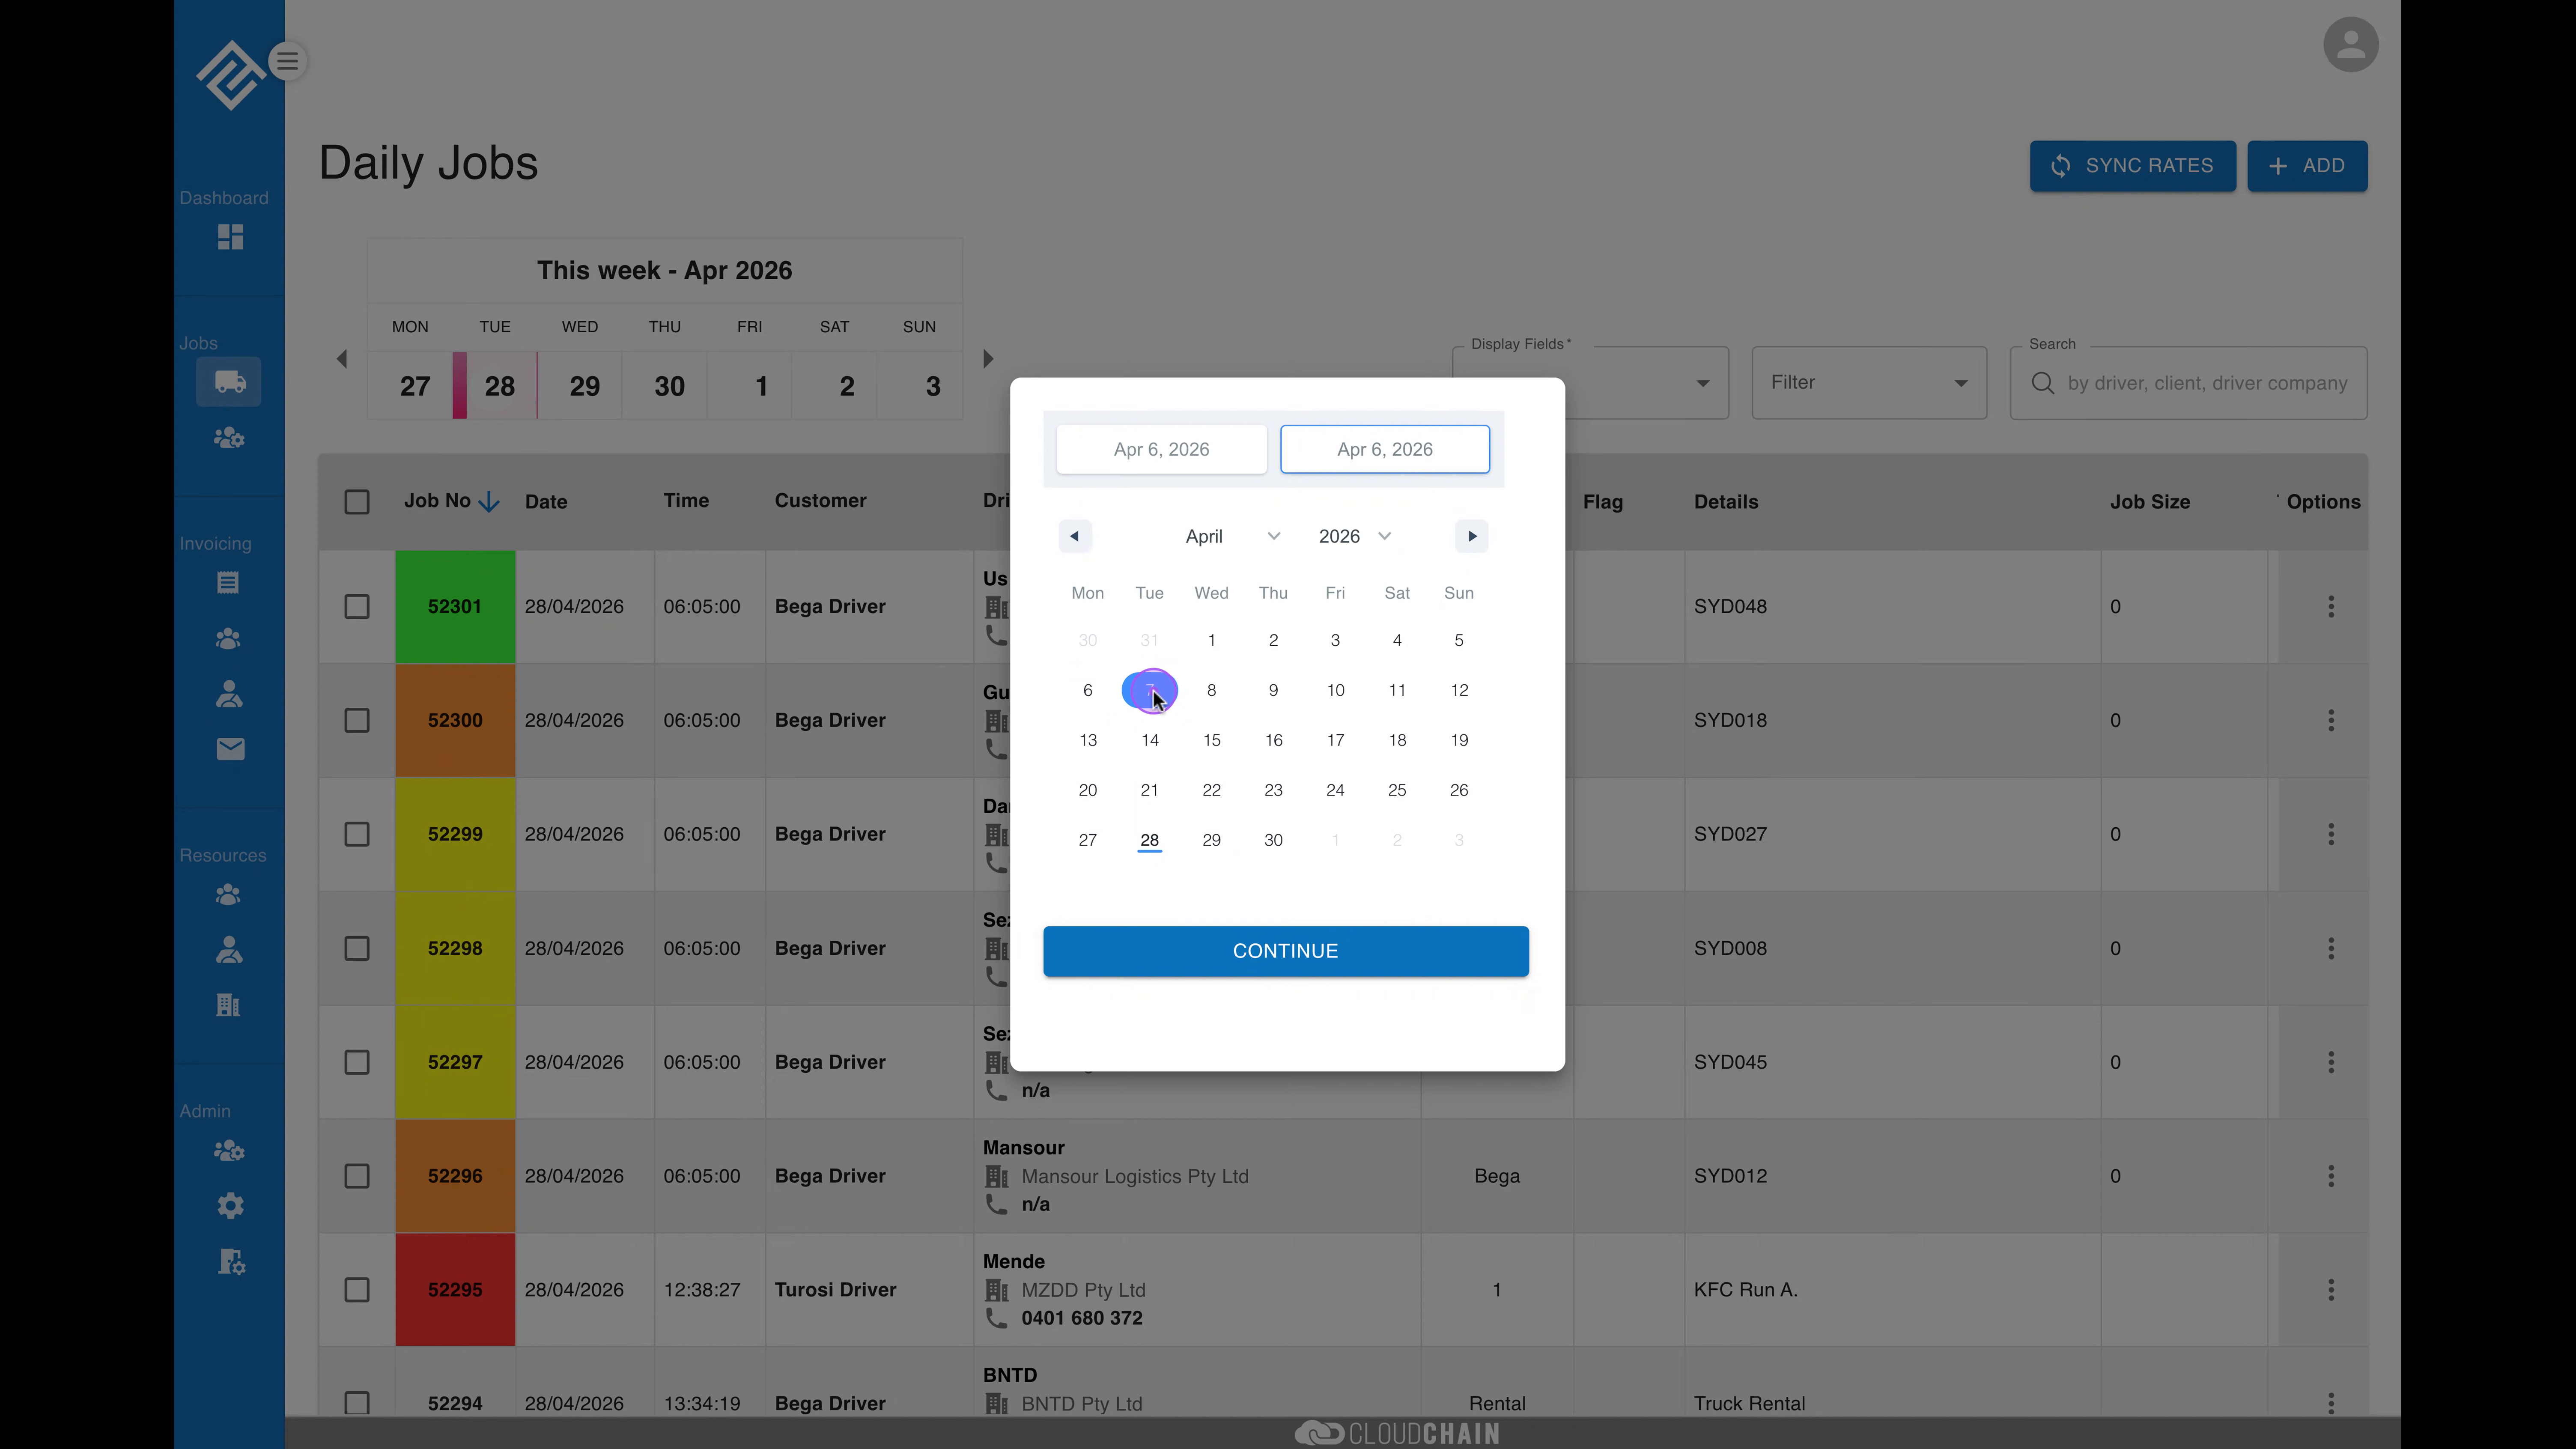This screenshot has height=1449, width=2576.
Task: Expand the April month dropdown
Action: click(1232, 537)
